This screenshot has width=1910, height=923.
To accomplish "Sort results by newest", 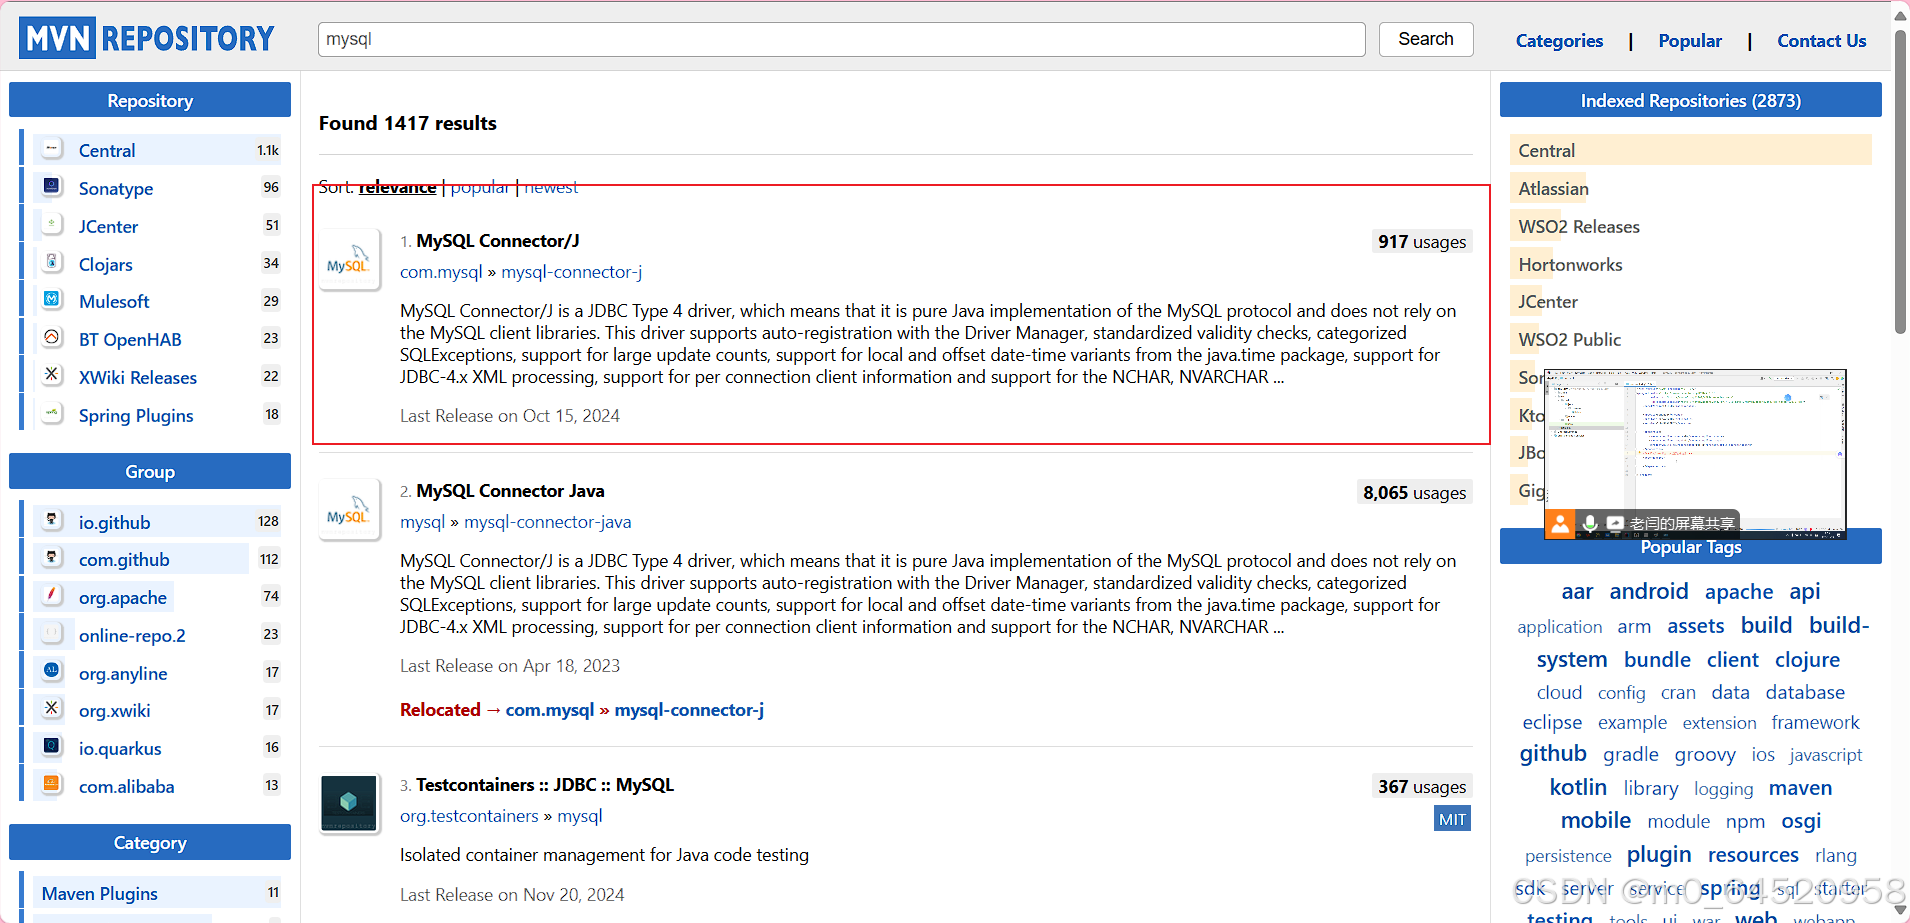I will (x=551, y=187).
